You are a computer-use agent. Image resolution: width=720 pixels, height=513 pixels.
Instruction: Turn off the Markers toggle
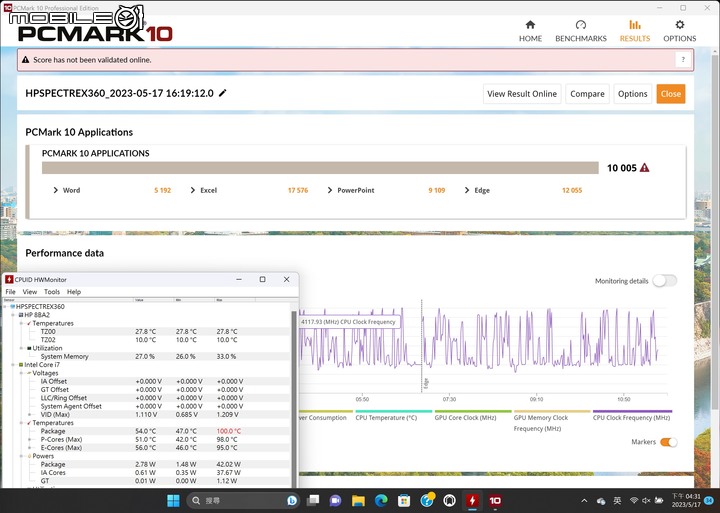tap(669, 442)
